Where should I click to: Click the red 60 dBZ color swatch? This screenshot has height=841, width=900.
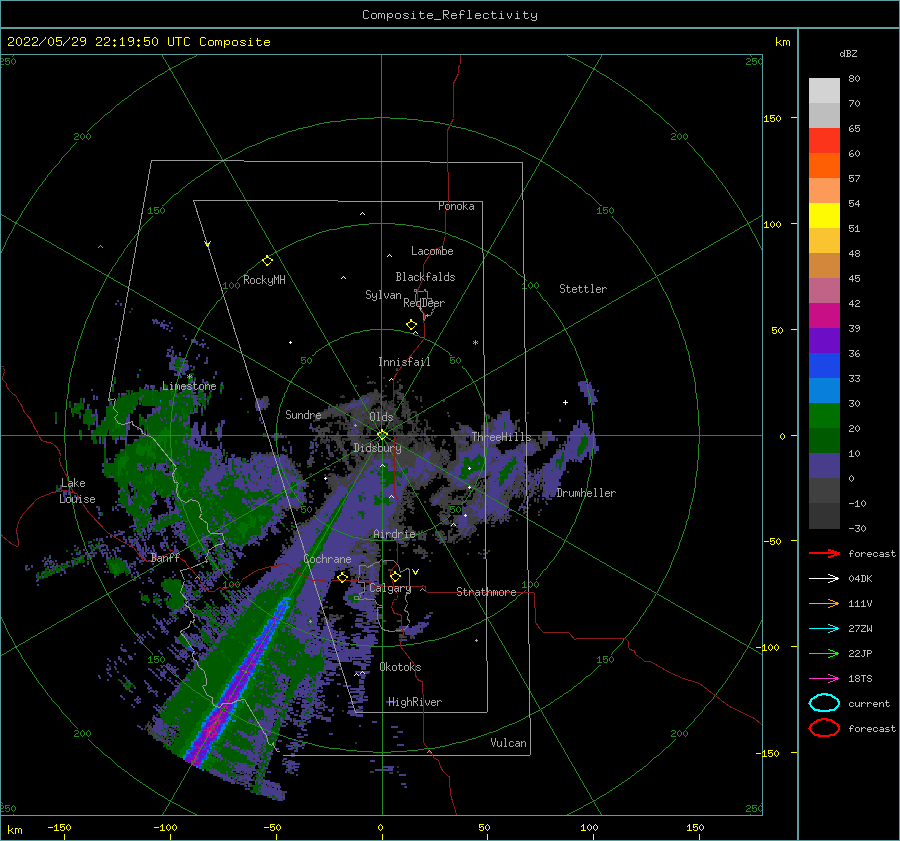point(824,141)
